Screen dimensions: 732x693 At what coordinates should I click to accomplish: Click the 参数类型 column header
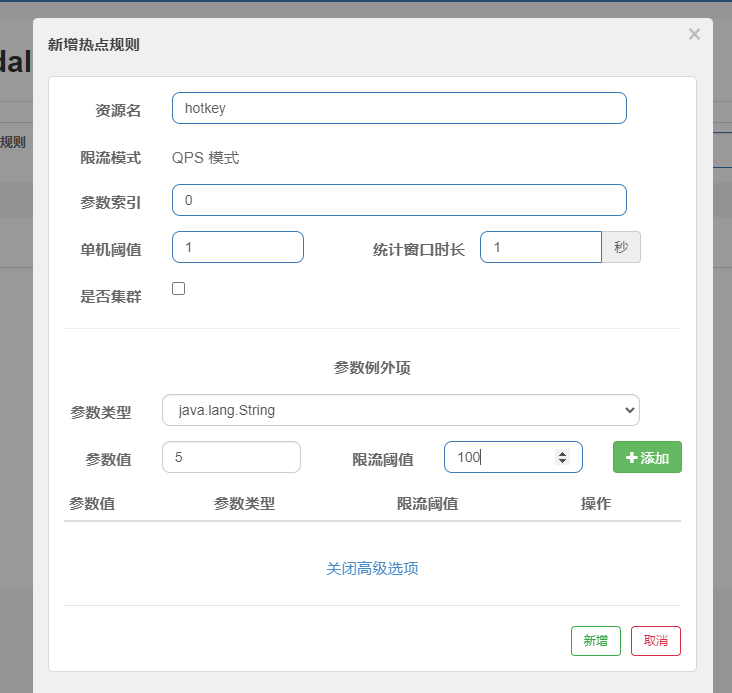(244, 503)
